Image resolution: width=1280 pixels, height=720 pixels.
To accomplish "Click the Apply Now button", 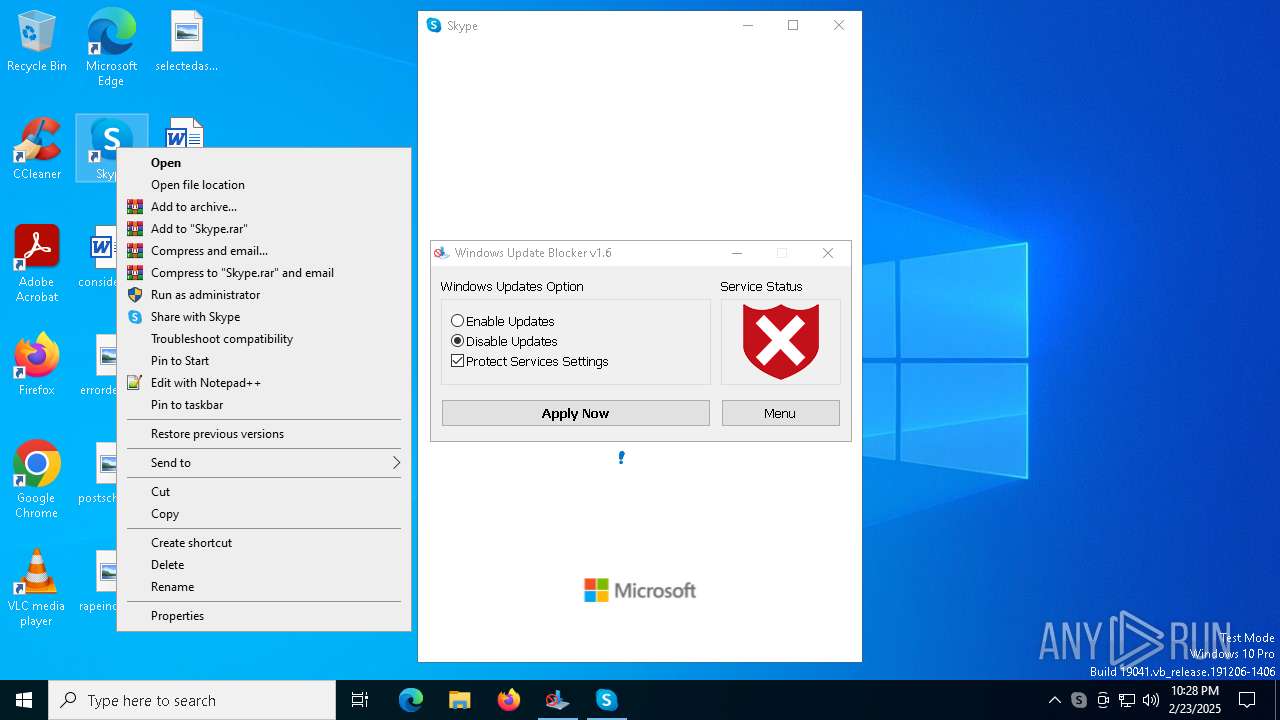I will tap(576, 413).
